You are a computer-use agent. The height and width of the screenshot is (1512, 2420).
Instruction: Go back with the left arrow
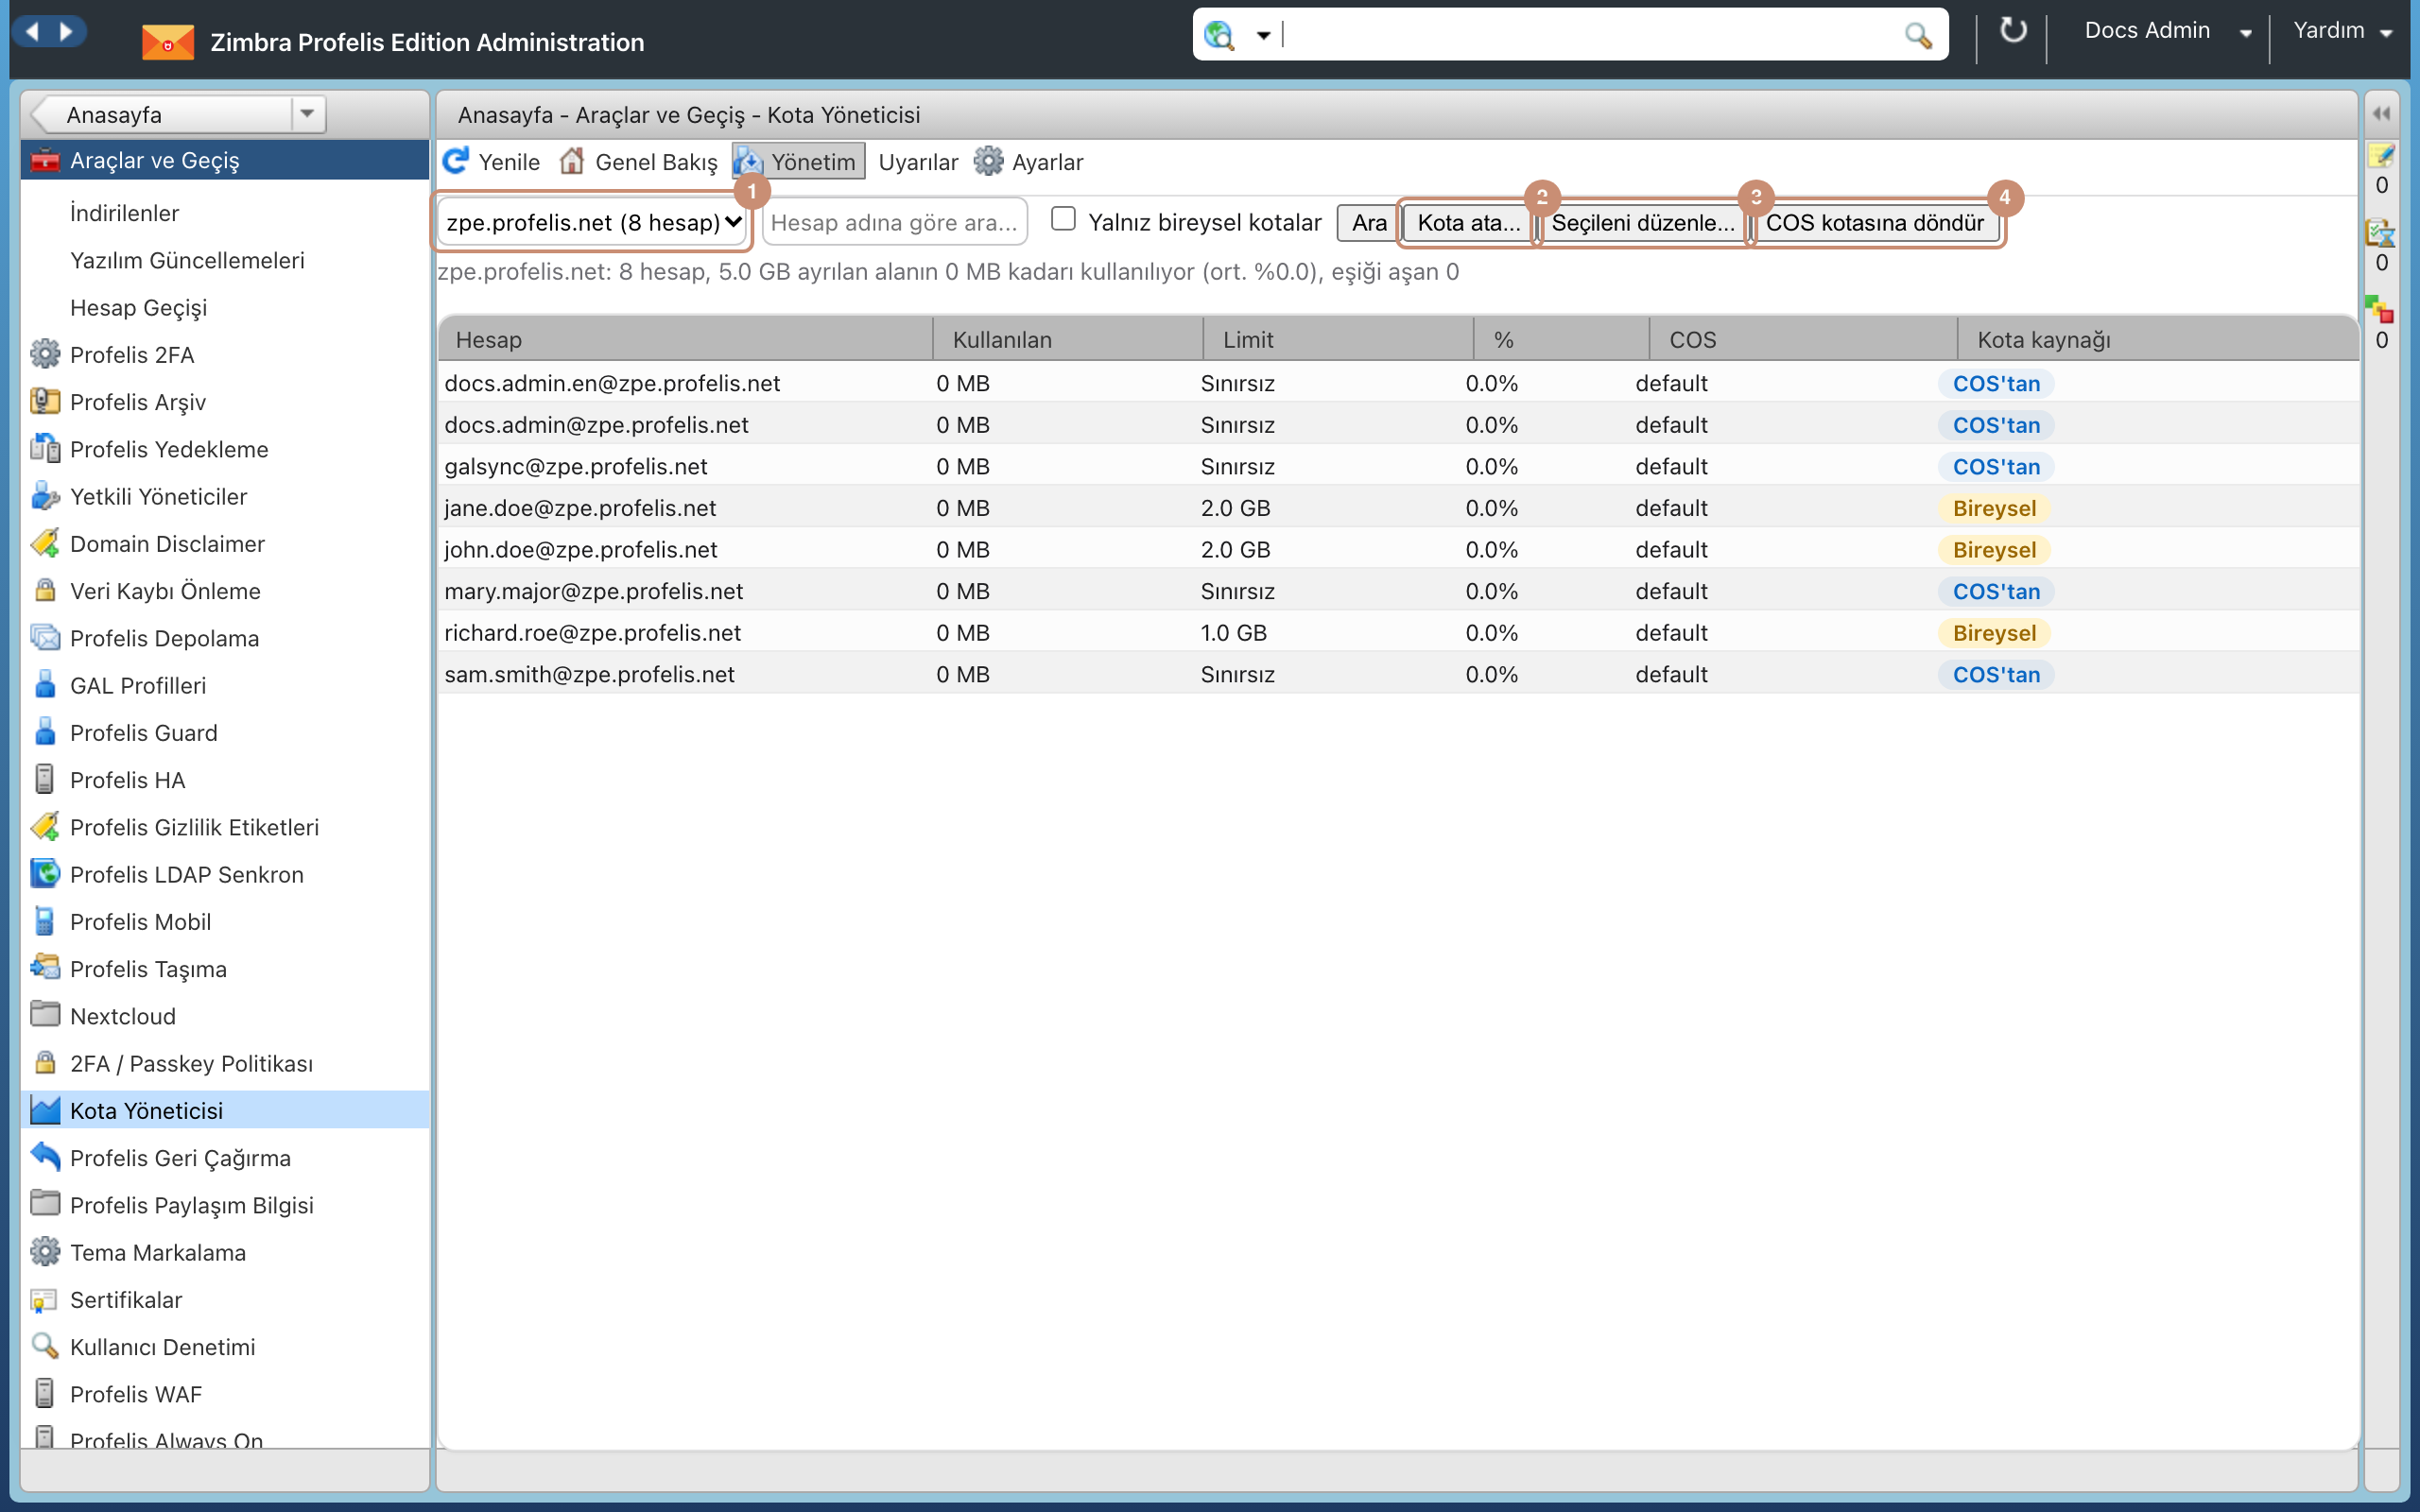click(x=32, y=31)
